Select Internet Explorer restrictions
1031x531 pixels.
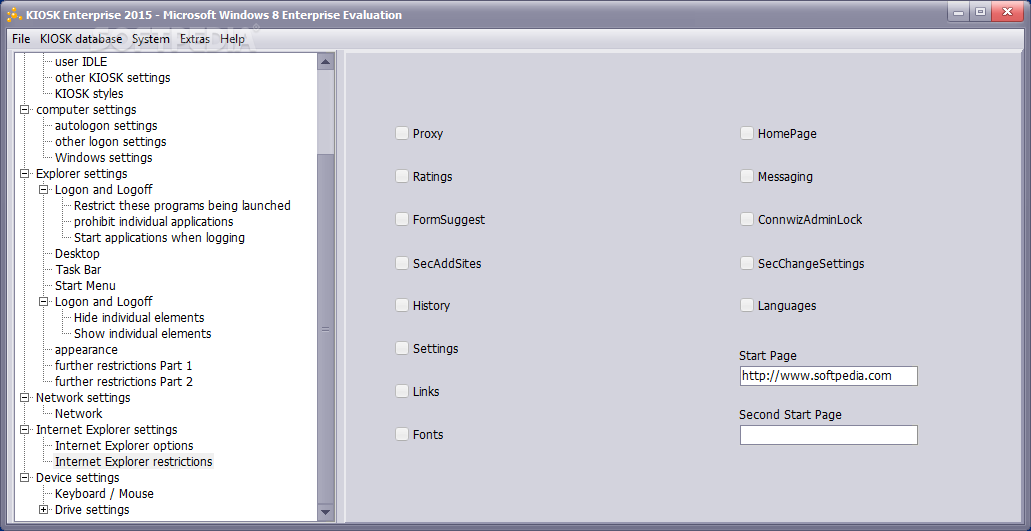click(133, 462)
